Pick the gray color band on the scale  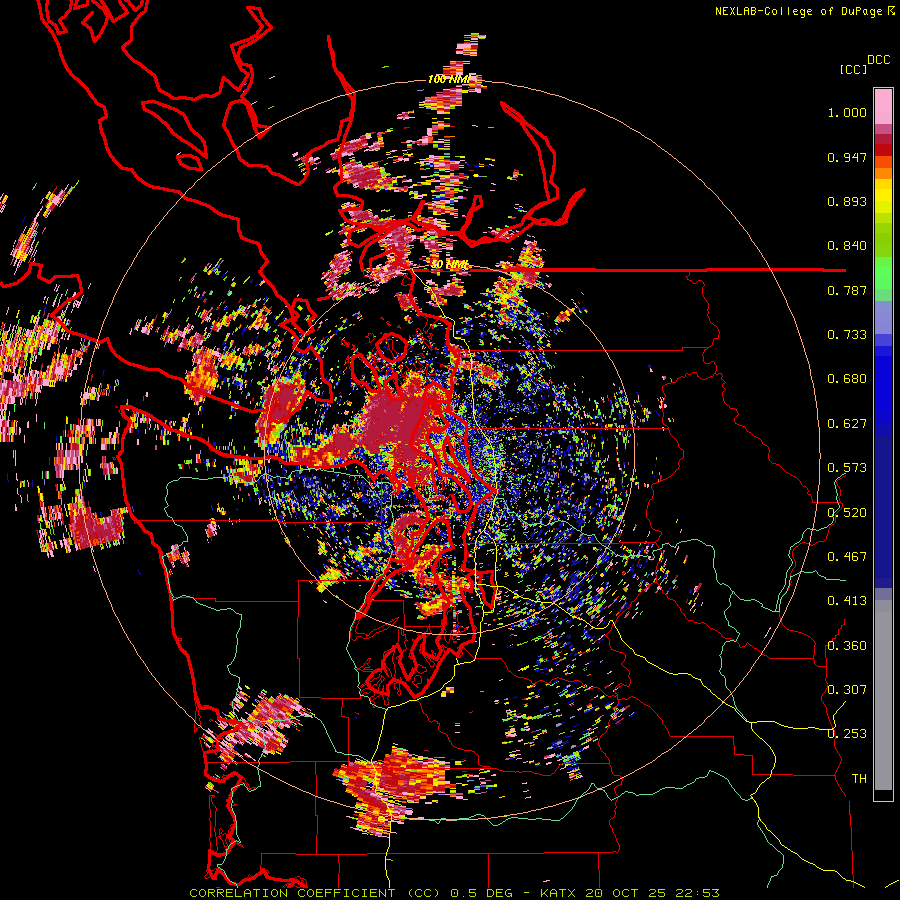point(883,695)
